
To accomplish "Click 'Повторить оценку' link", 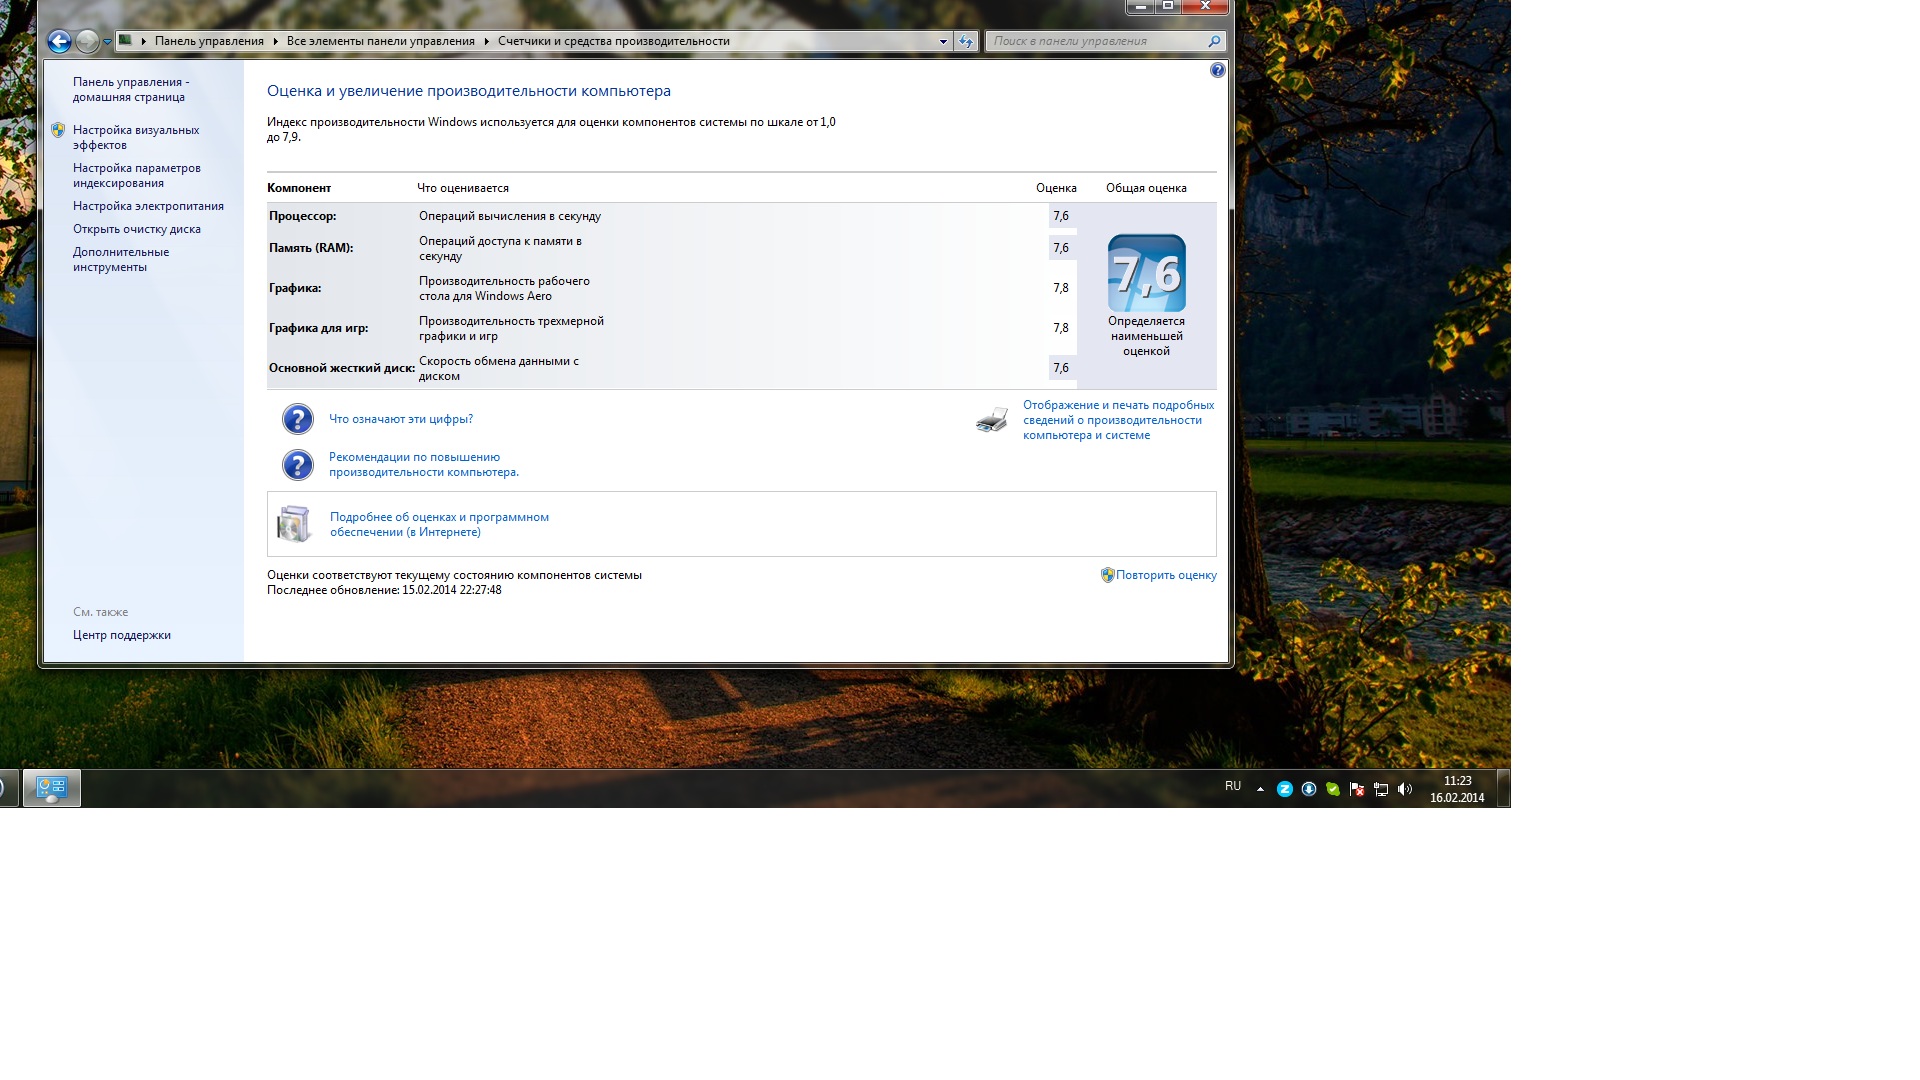I will click(x=1166, y=575).
